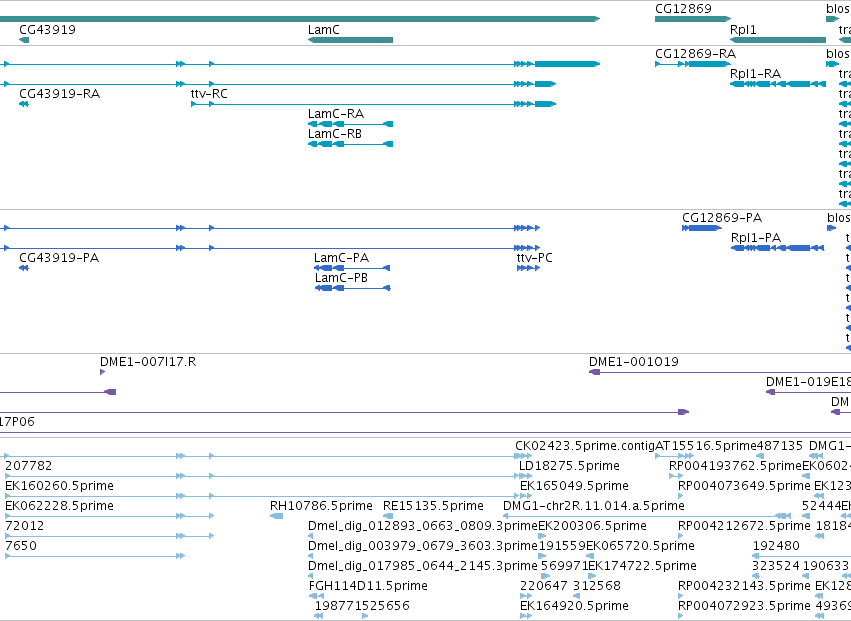Click the CG43919-PA protein label

click(59, 257)
